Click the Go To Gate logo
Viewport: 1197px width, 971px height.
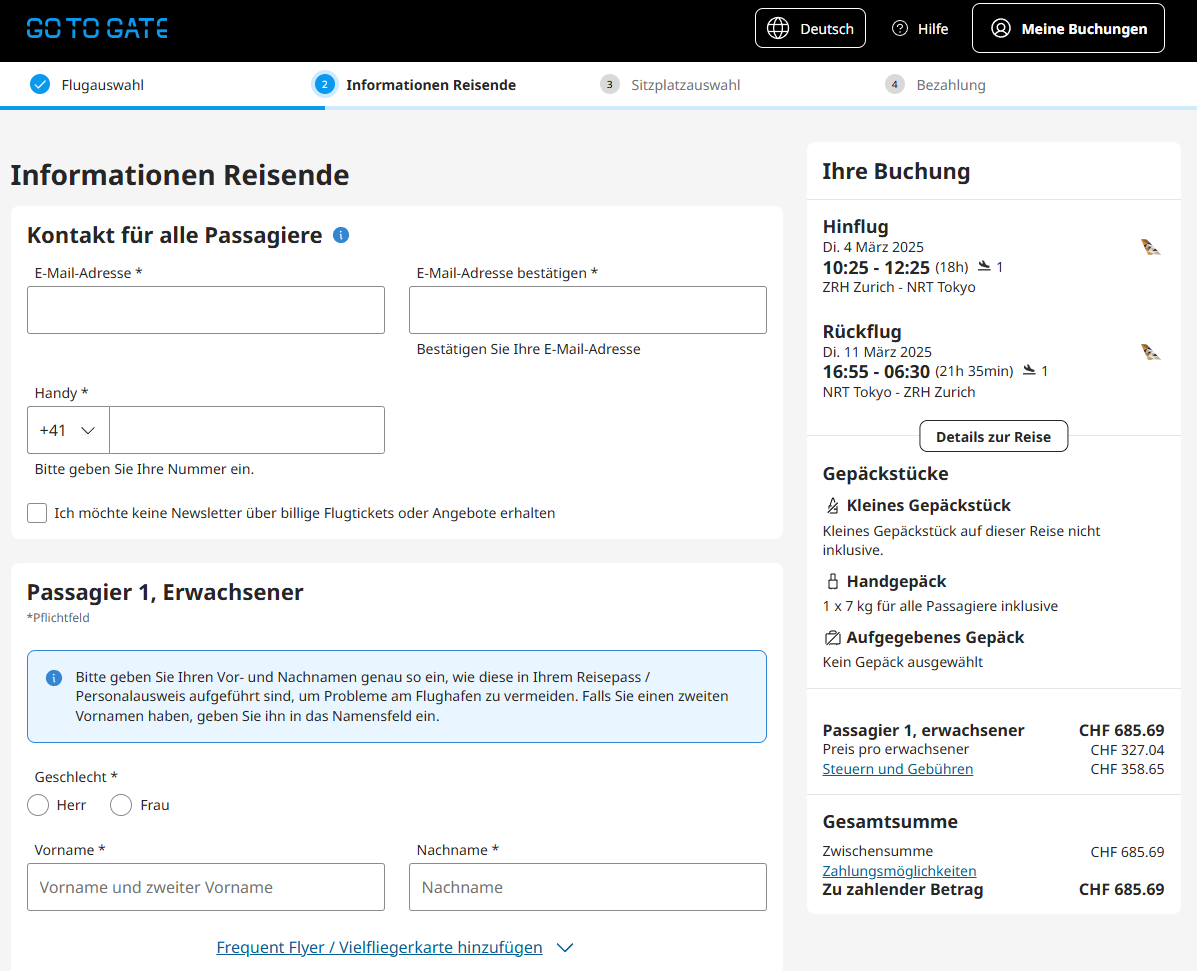[97, 28]
